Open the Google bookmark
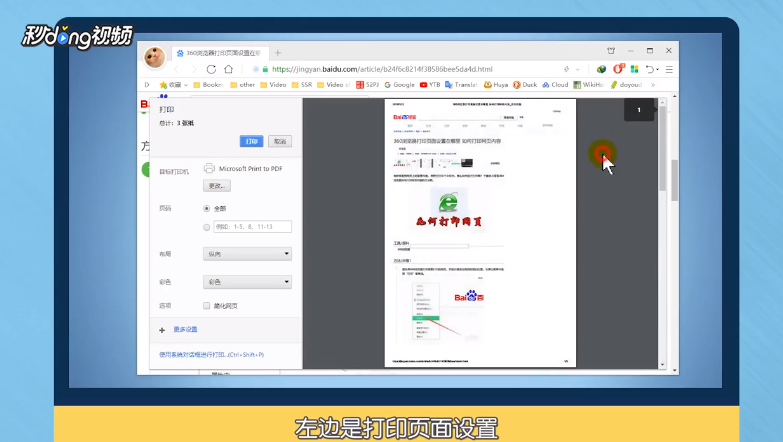The height and width of the screenshot is (442, 783). tap(399, 85)
